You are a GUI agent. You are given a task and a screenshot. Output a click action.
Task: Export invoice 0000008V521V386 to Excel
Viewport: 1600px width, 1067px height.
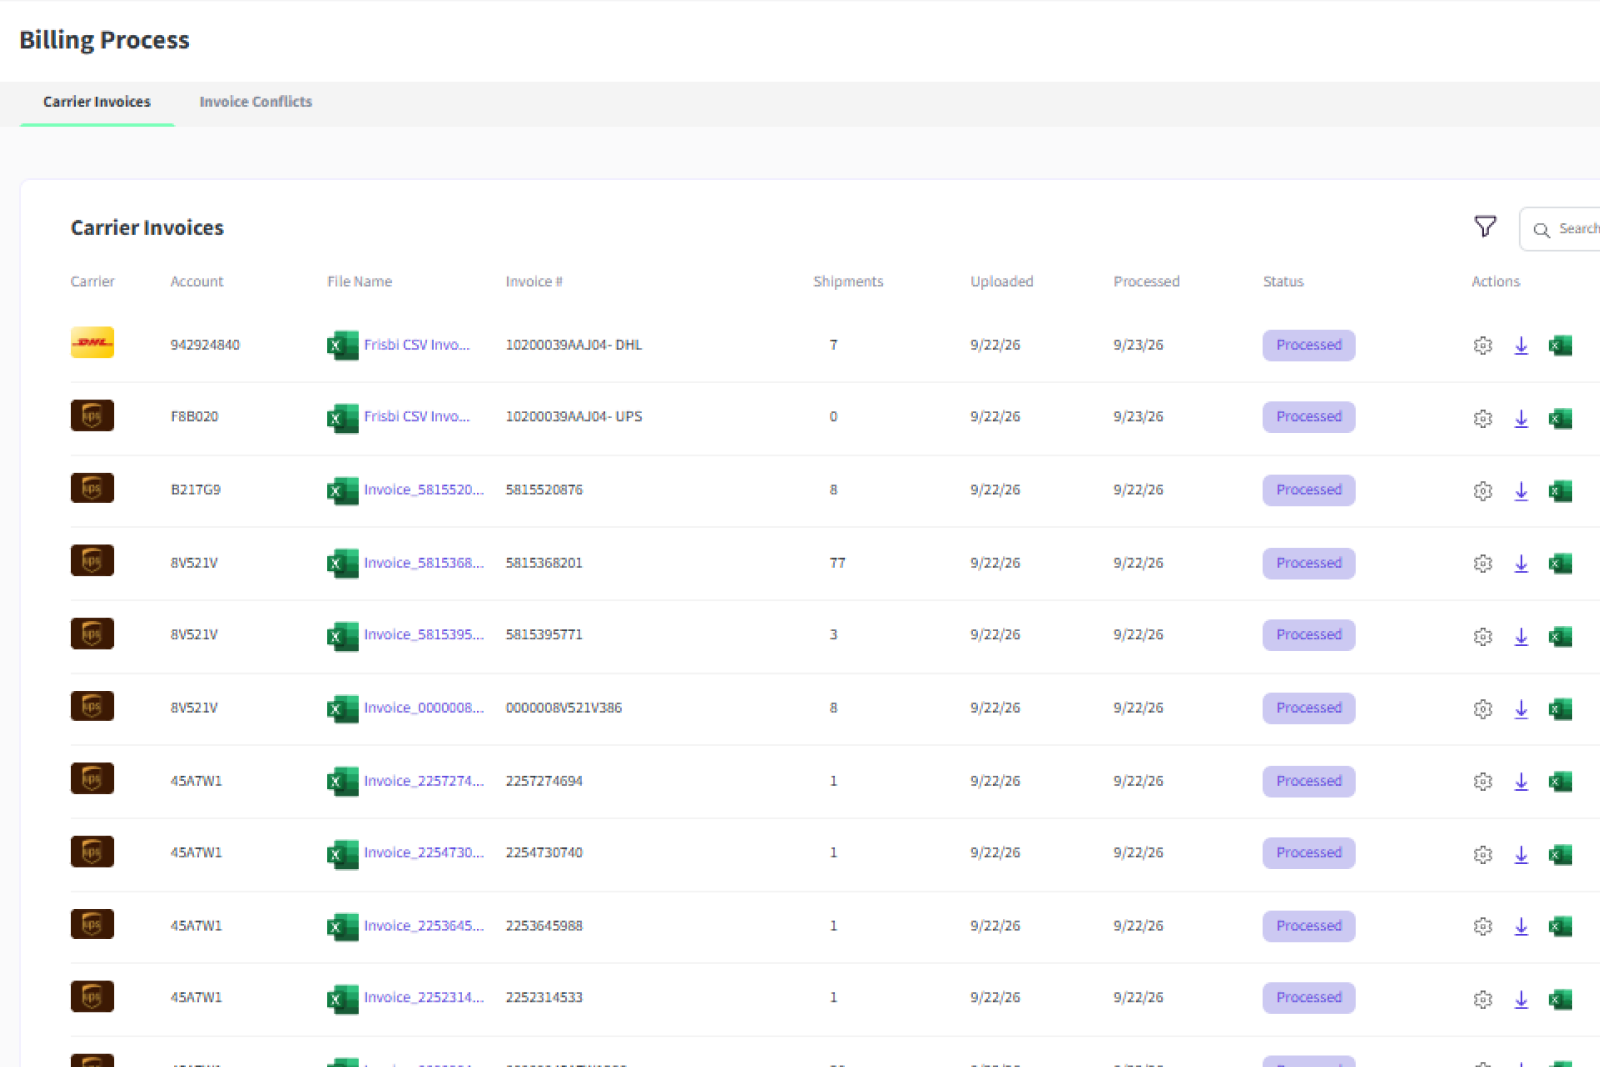pyautogui.click(x=1560, y=708)
